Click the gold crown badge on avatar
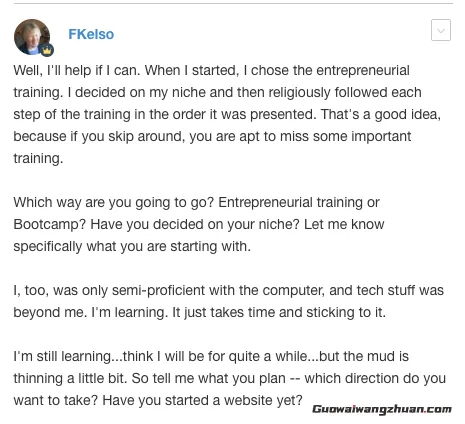 tap(48, 50)
